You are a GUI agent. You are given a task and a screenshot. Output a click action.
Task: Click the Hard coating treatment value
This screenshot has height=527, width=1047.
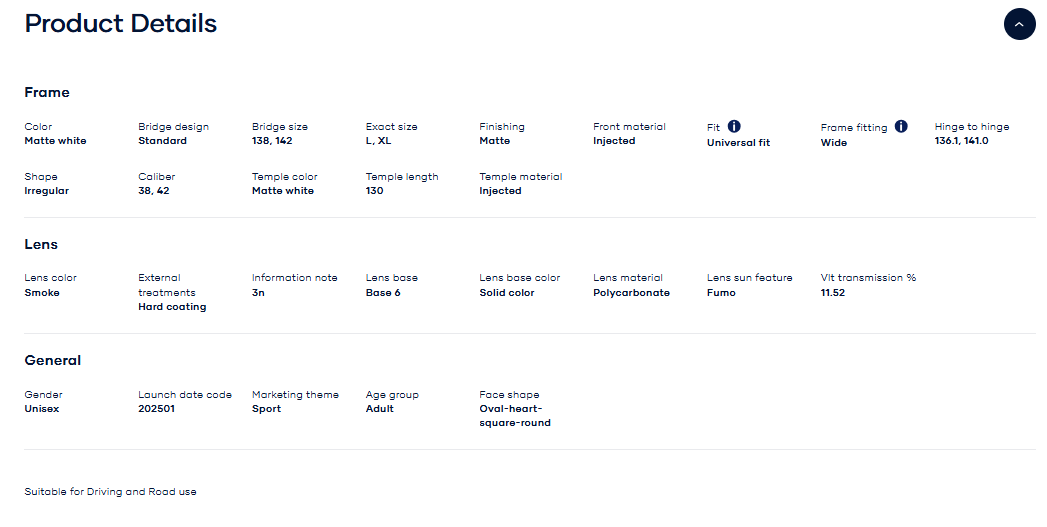[x=172, y=307]
